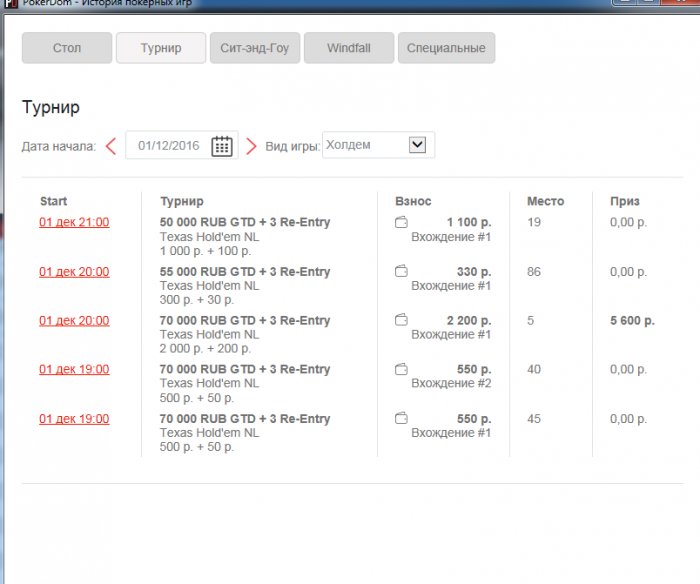This screenshot has width=700, height=584.
Task: Switch to the Windfall tab
Action: click(x=349, y=48)
